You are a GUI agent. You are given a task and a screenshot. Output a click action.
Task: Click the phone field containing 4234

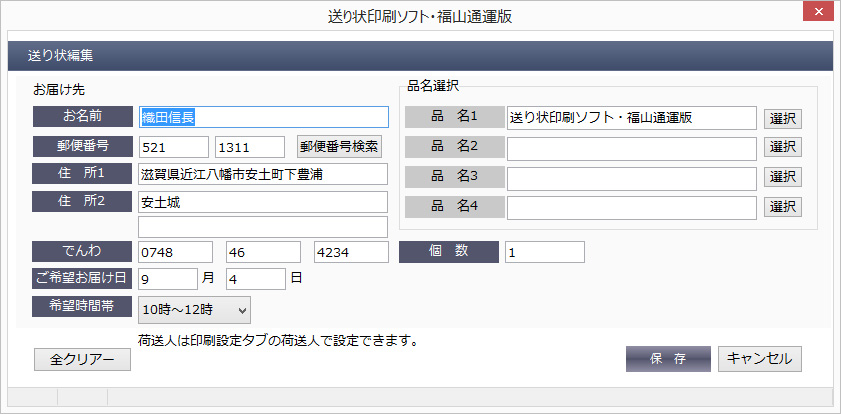point(351,252)
